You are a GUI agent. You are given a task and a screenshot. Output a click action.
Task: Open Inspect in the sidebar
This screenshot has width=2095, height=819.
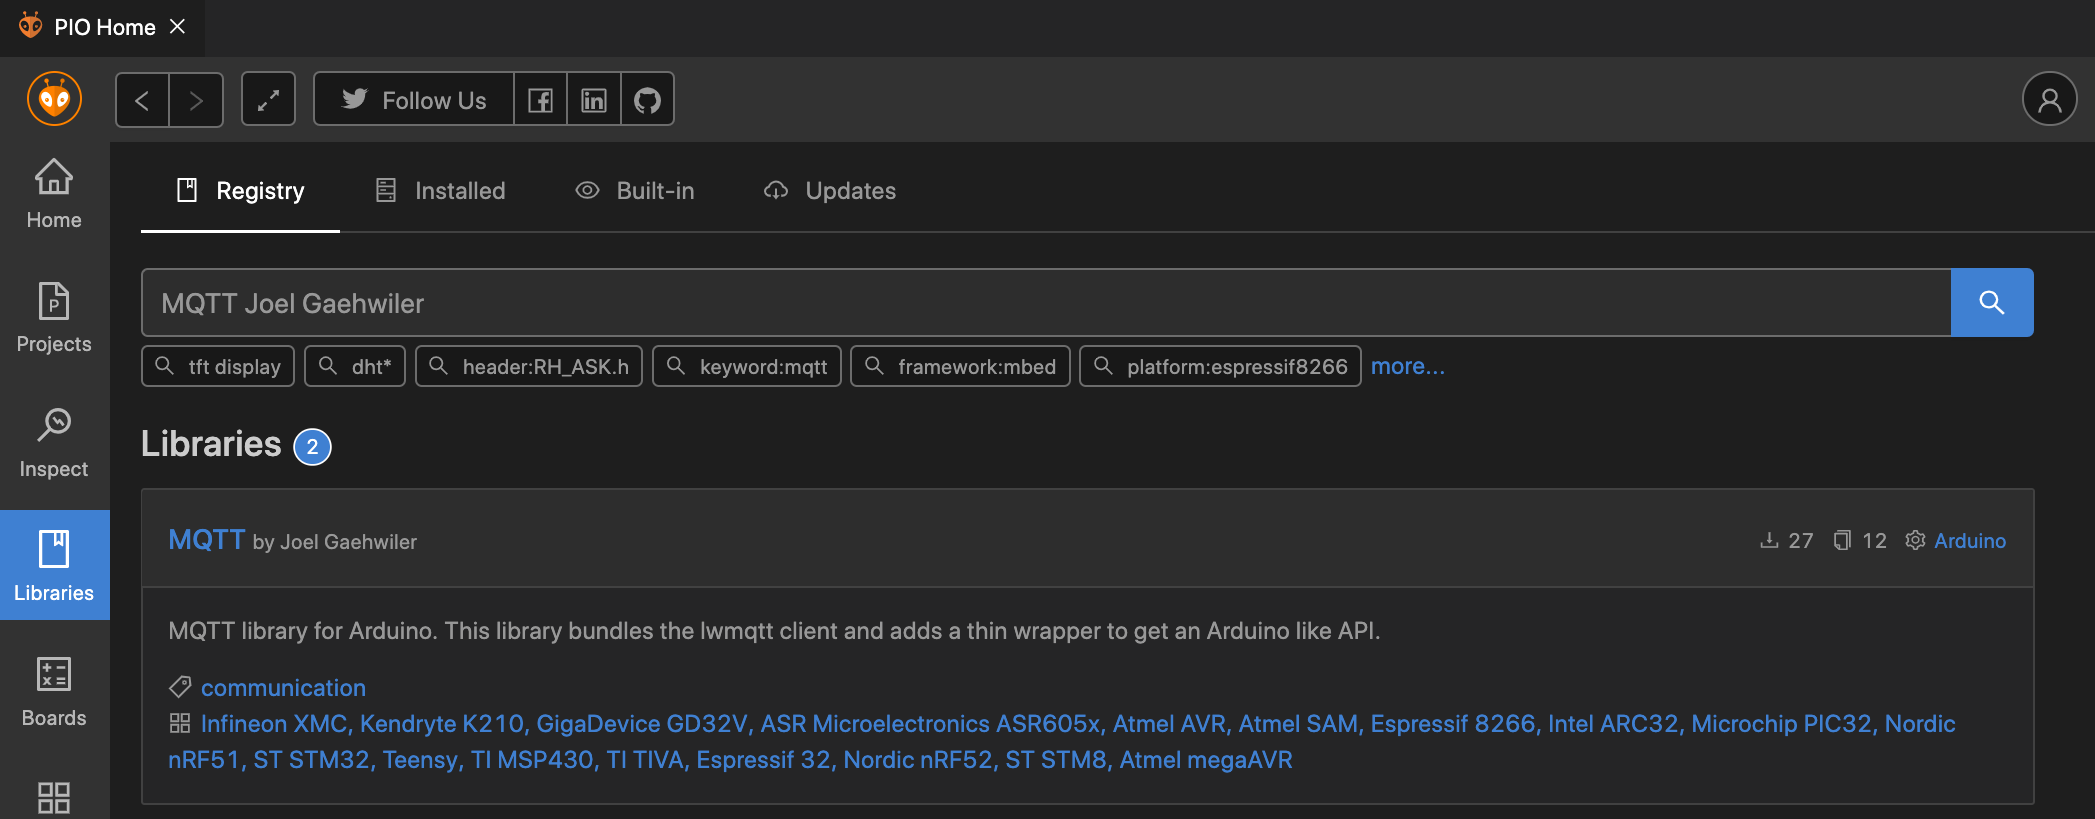54,443
